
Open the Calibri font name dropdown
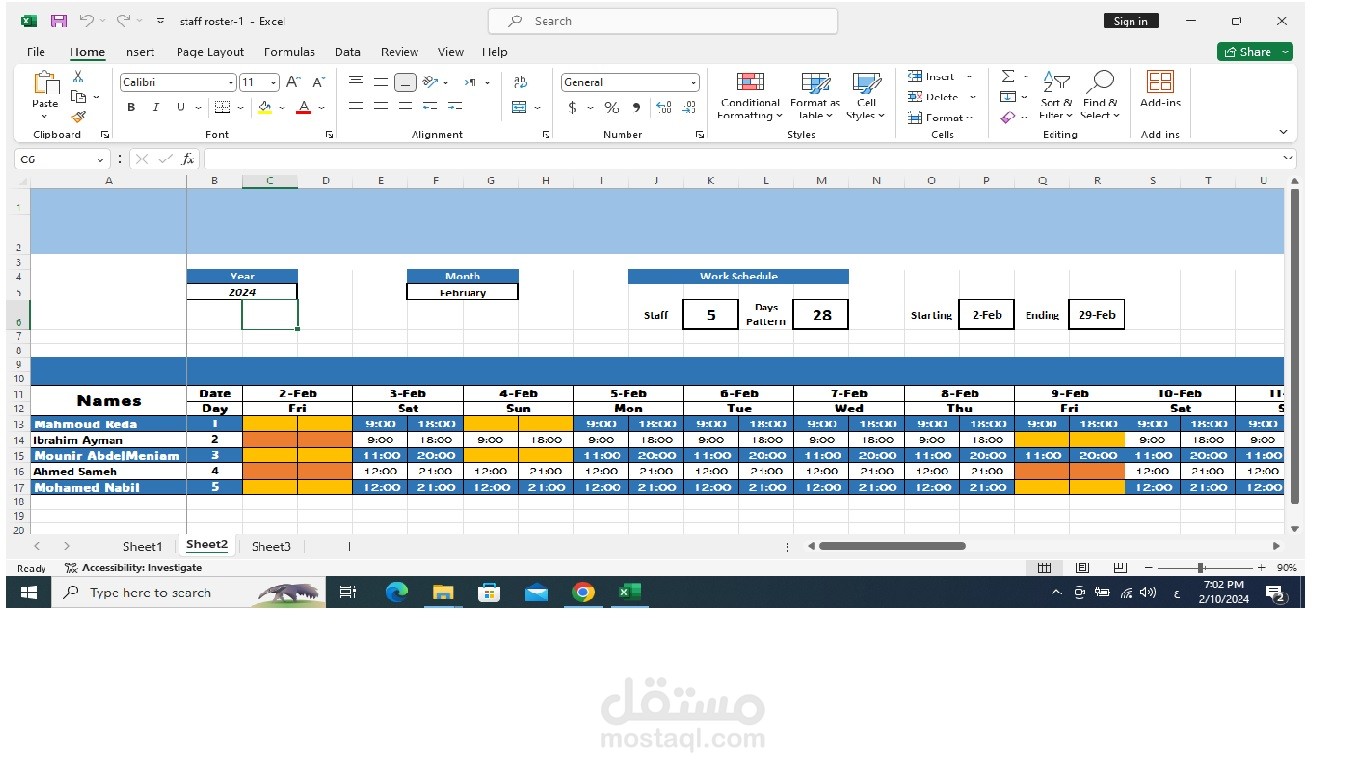pyautogui.click(x=231, y=83)
